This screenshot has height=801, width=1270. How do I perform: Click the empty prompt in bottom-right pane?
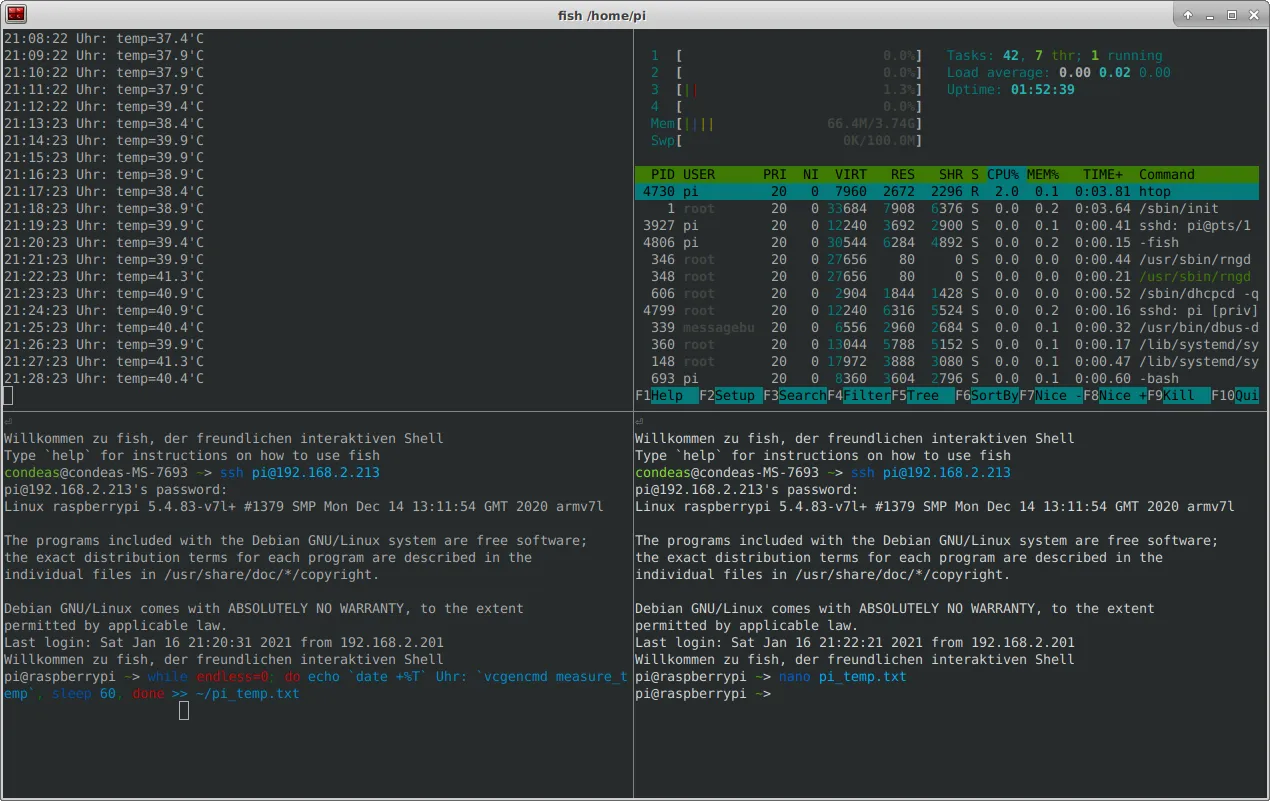(703, 694)
